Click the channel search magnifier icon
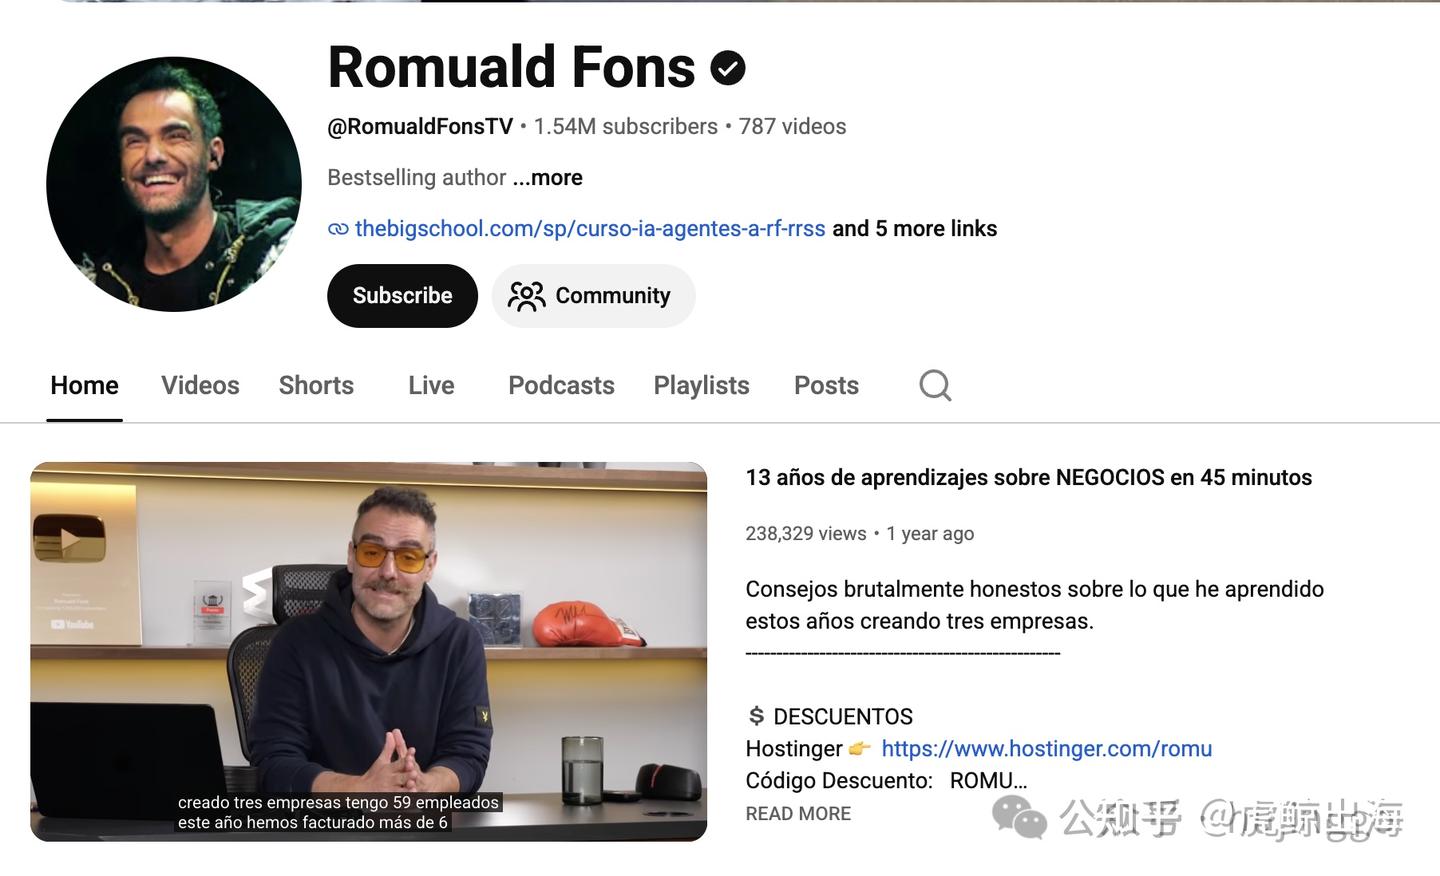Viewport: 1440px width, 876px height. click(x=935, y=385)
